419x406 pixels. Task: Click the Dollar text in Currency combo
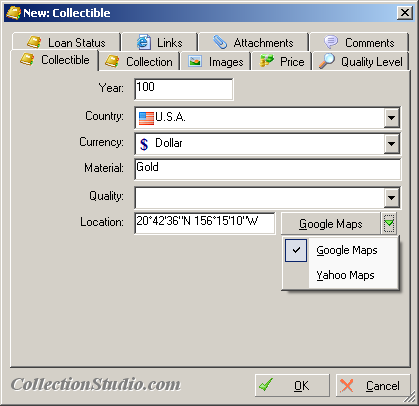(169, 143)
